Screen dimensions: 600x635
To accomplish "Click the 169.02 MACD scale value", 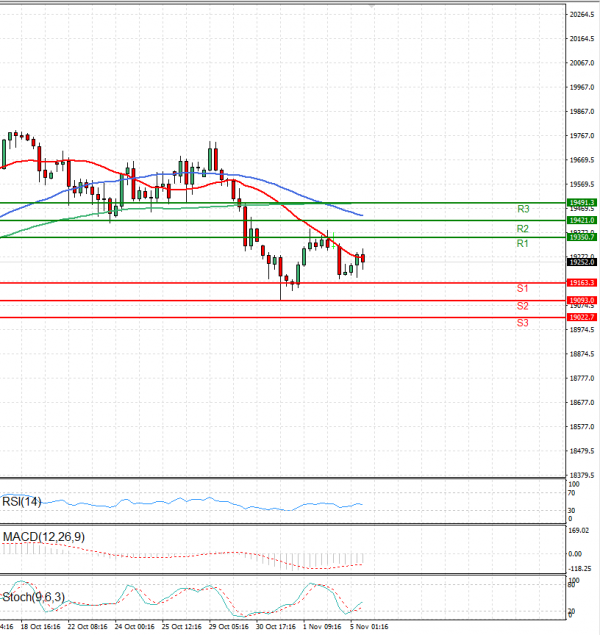I will (x=579, y=531).
